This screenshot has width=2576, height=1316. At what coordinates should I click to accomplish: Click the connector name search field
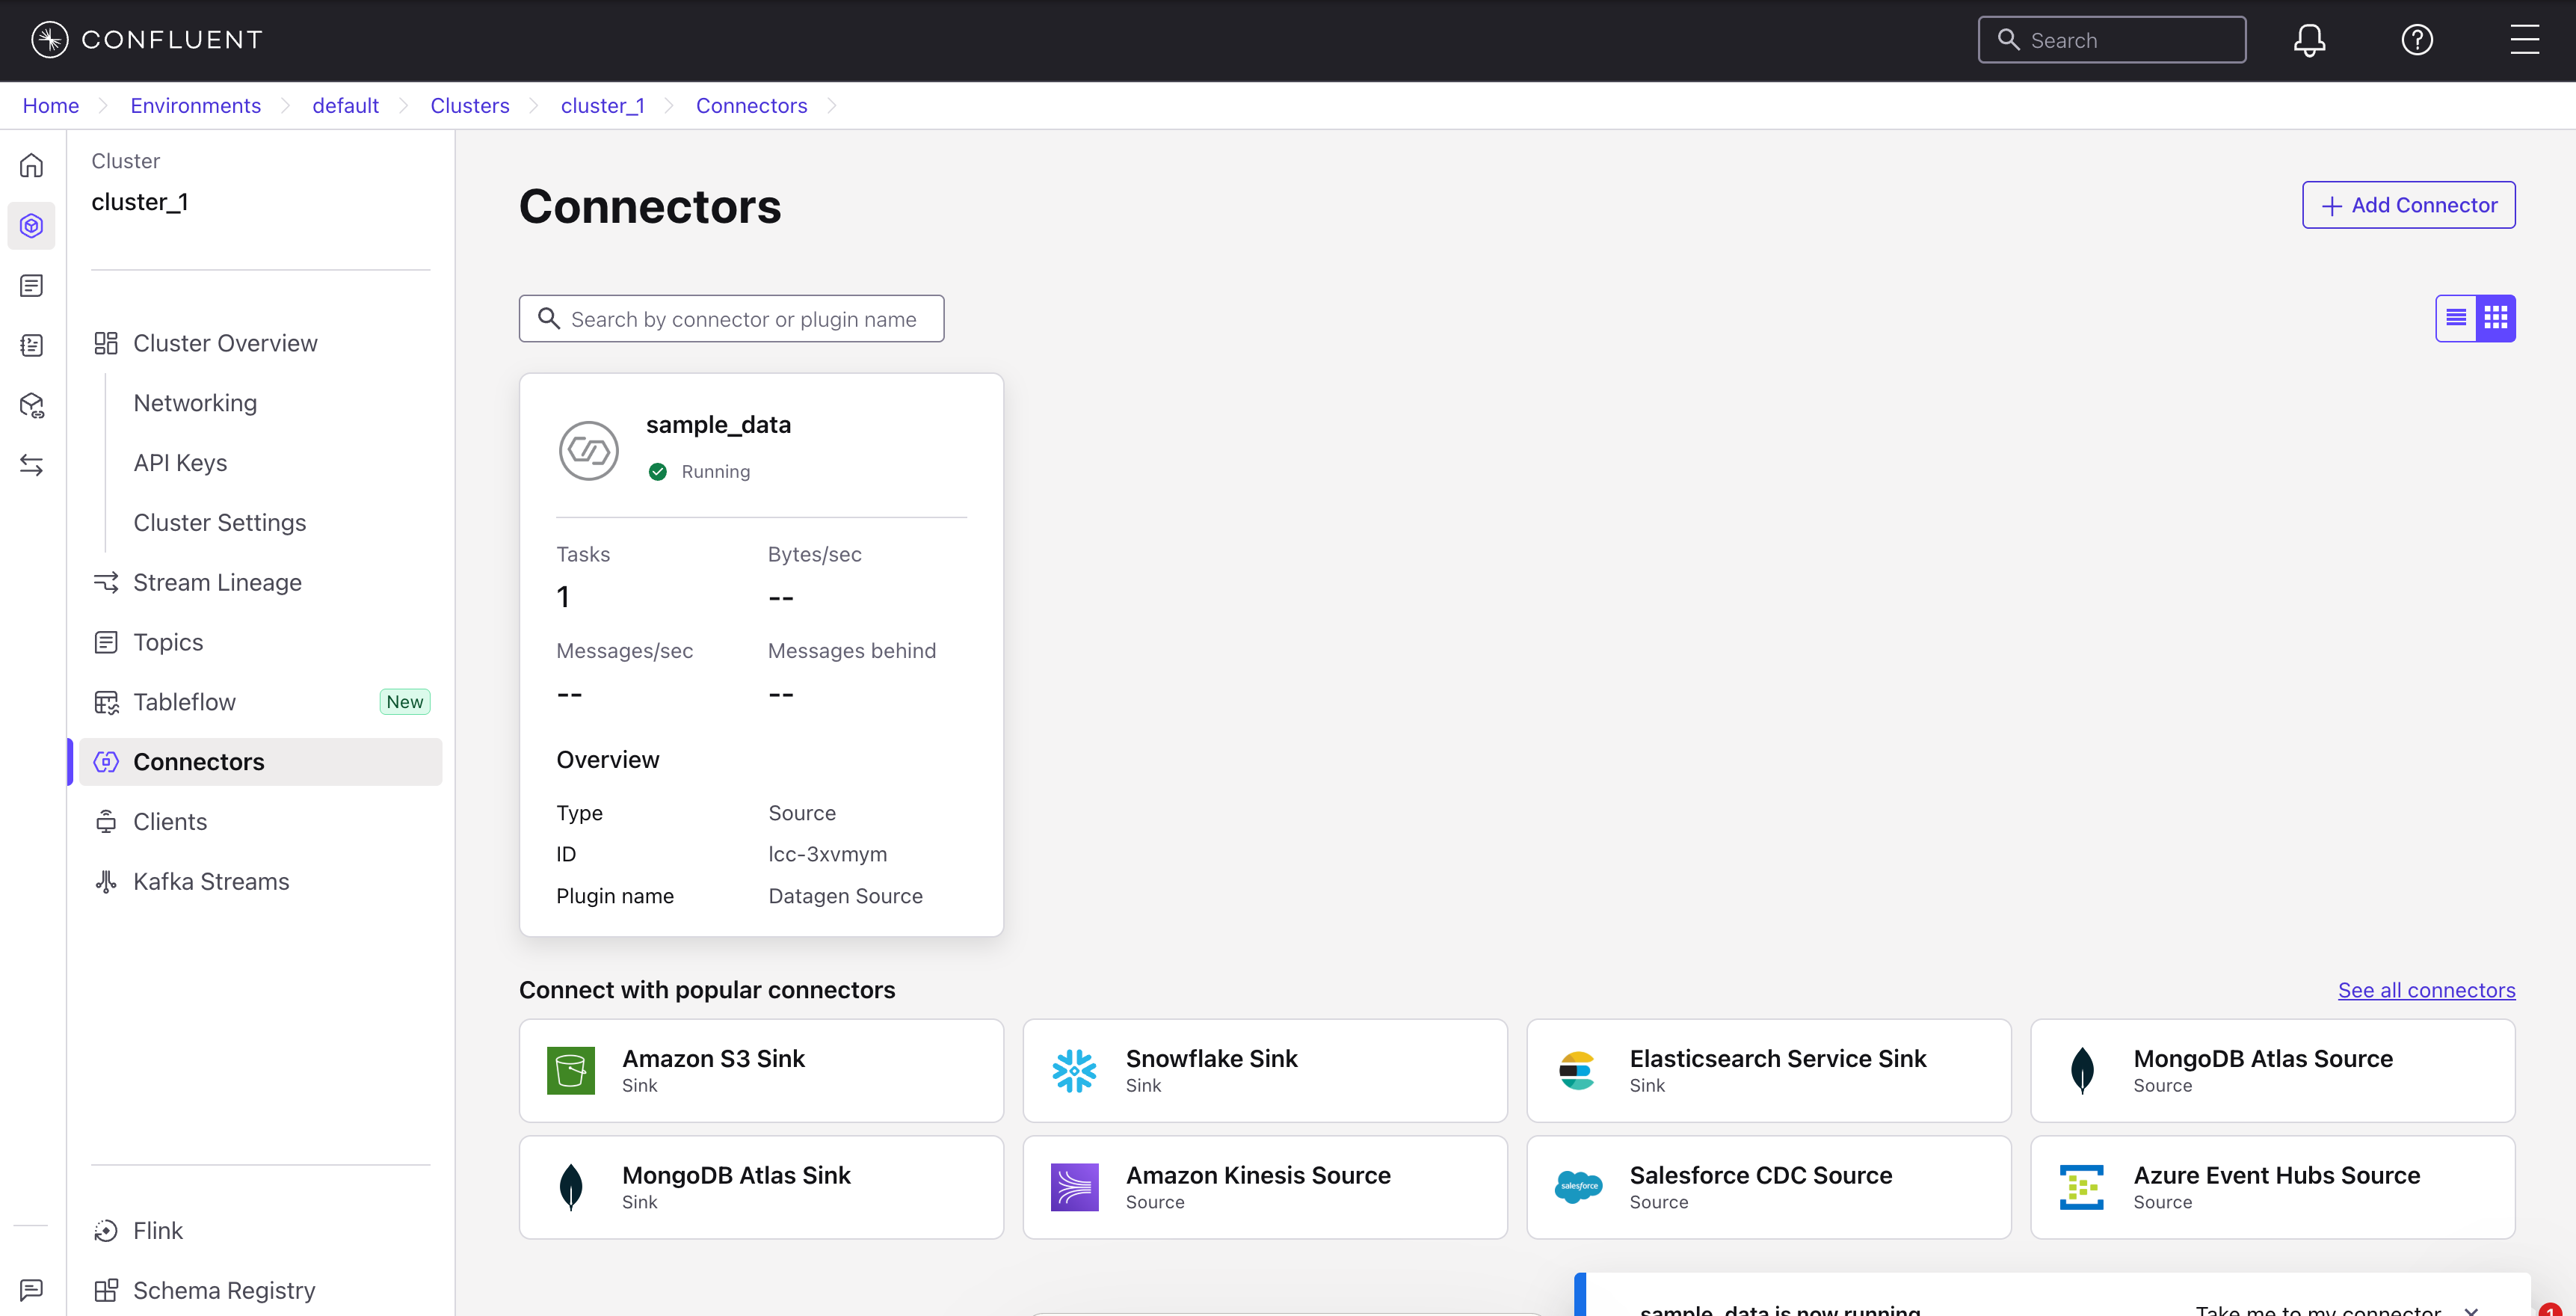tap(742, 319)
